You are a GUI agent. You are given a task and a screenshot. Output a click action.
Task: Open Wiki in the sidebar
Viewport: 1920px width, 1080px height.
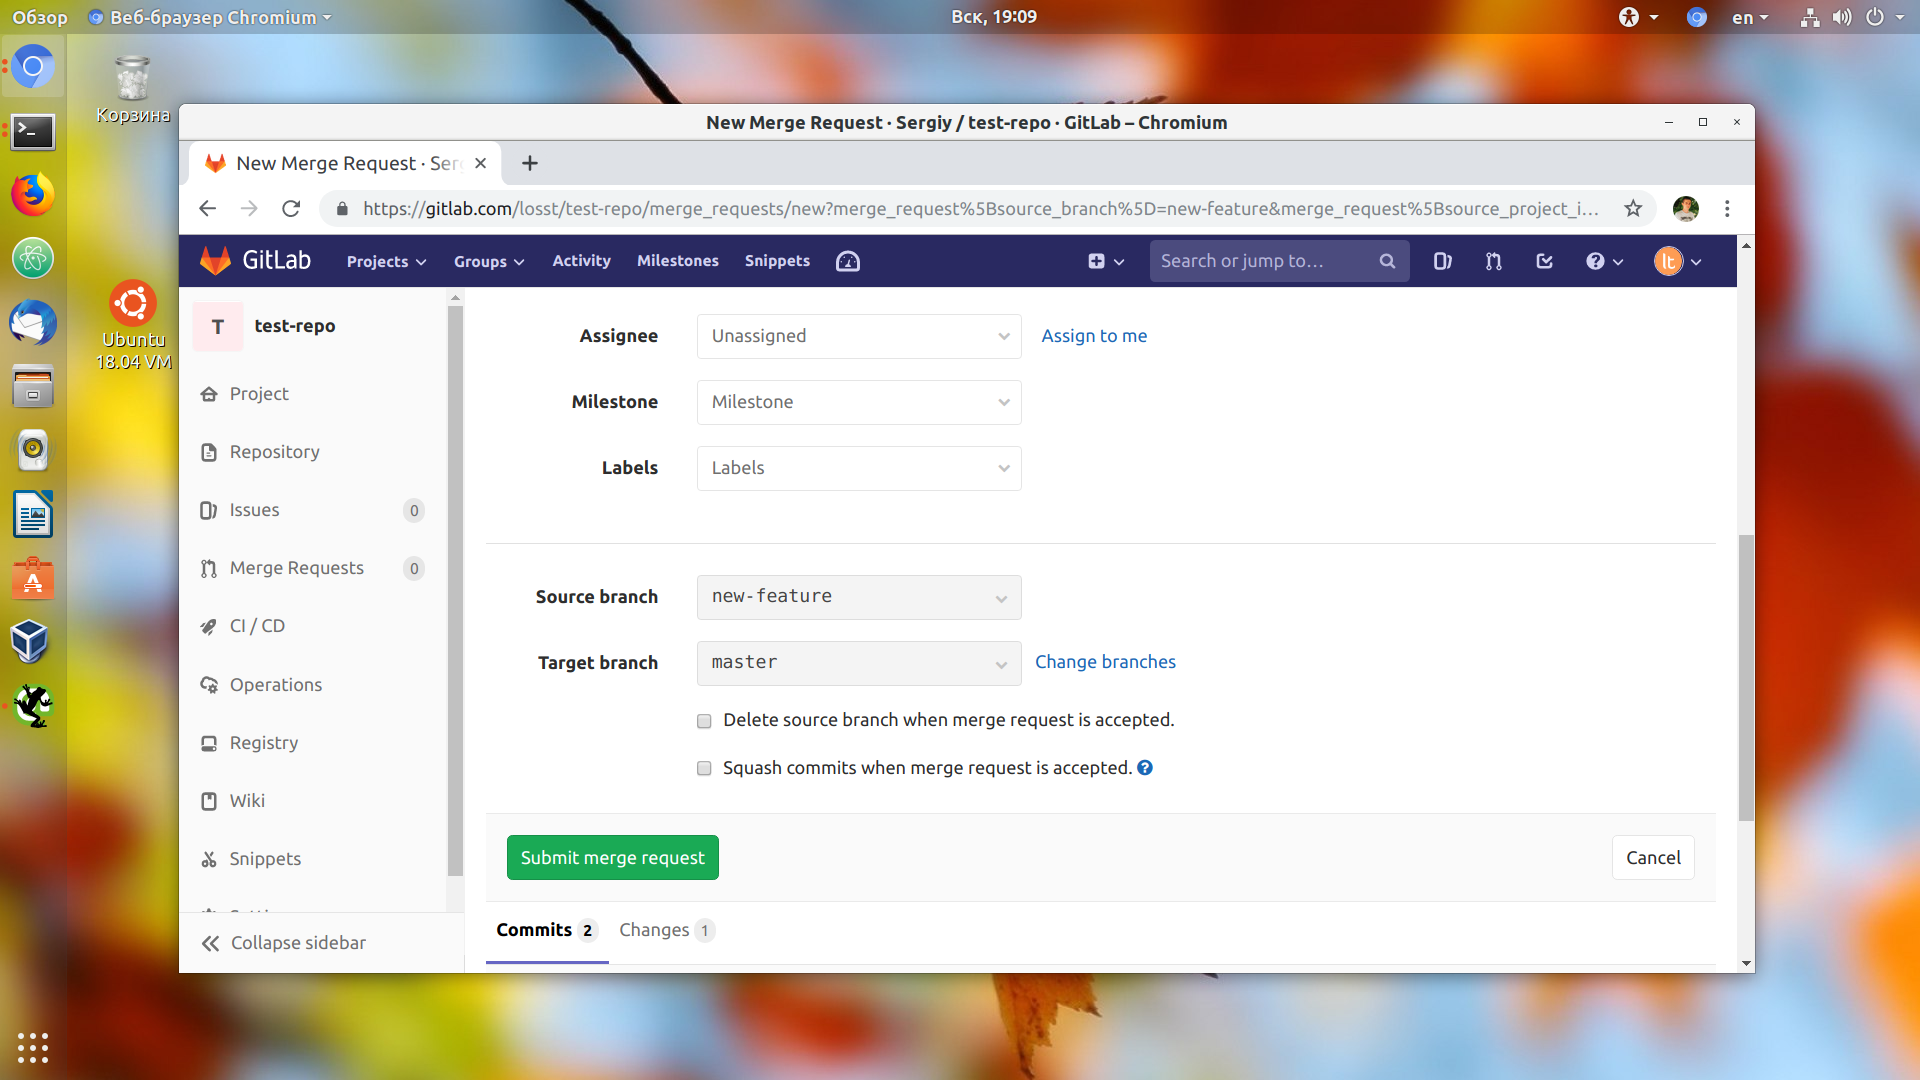(x=246, y=801)
